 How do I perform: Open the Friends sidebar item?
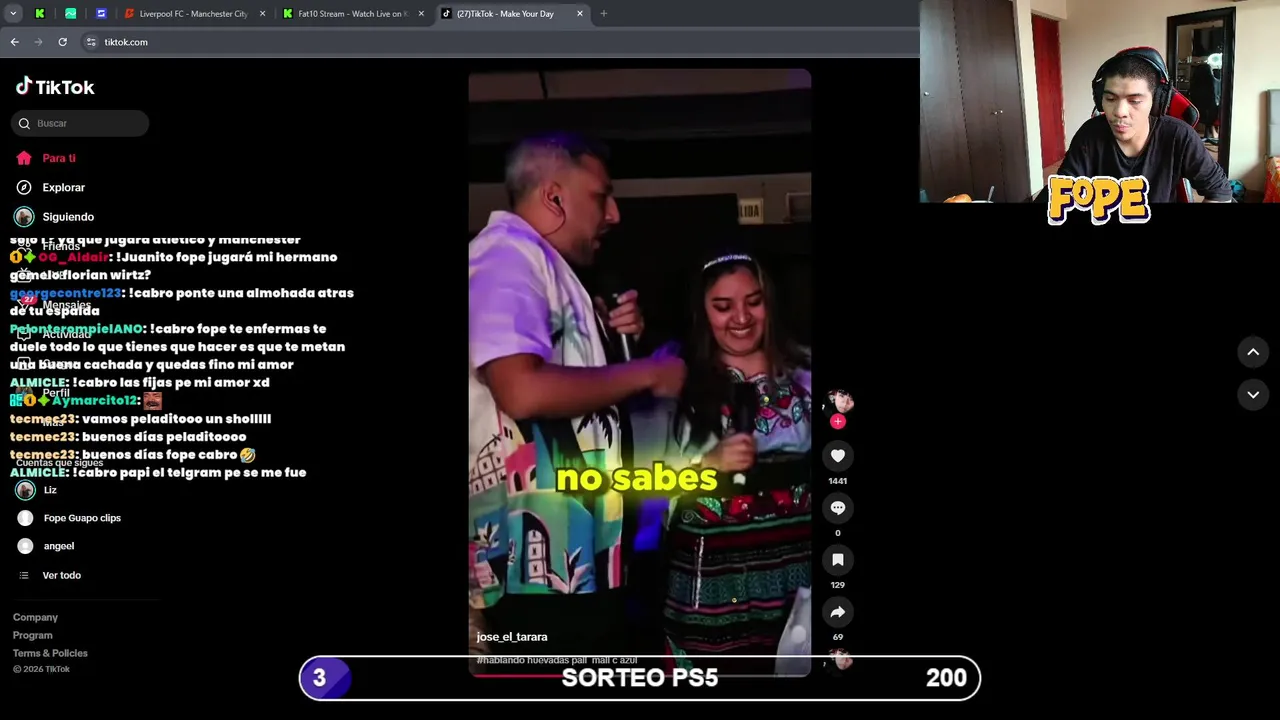tap(61, 246)
